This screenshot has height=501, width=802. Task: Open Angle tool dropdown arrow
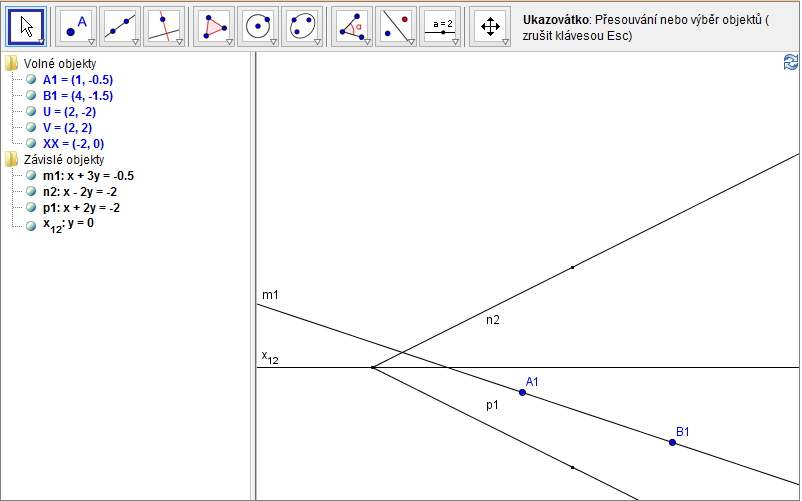tap(367, 42)
